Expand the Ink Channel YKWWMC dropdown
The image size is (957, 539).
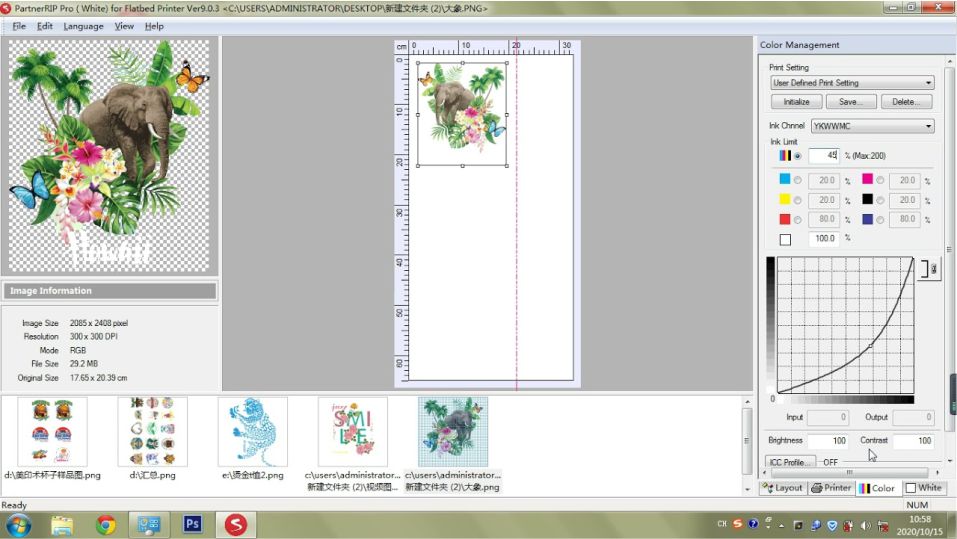point(873,126)
